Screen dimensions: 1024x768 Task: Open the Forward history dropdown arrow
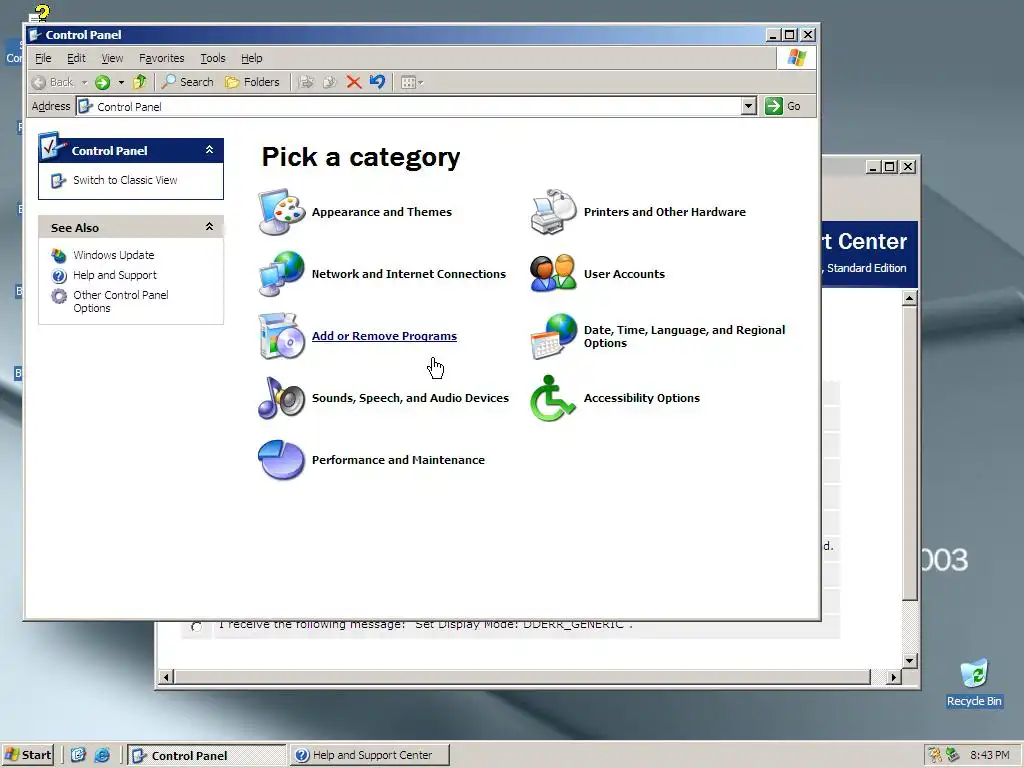pos(121,82)
